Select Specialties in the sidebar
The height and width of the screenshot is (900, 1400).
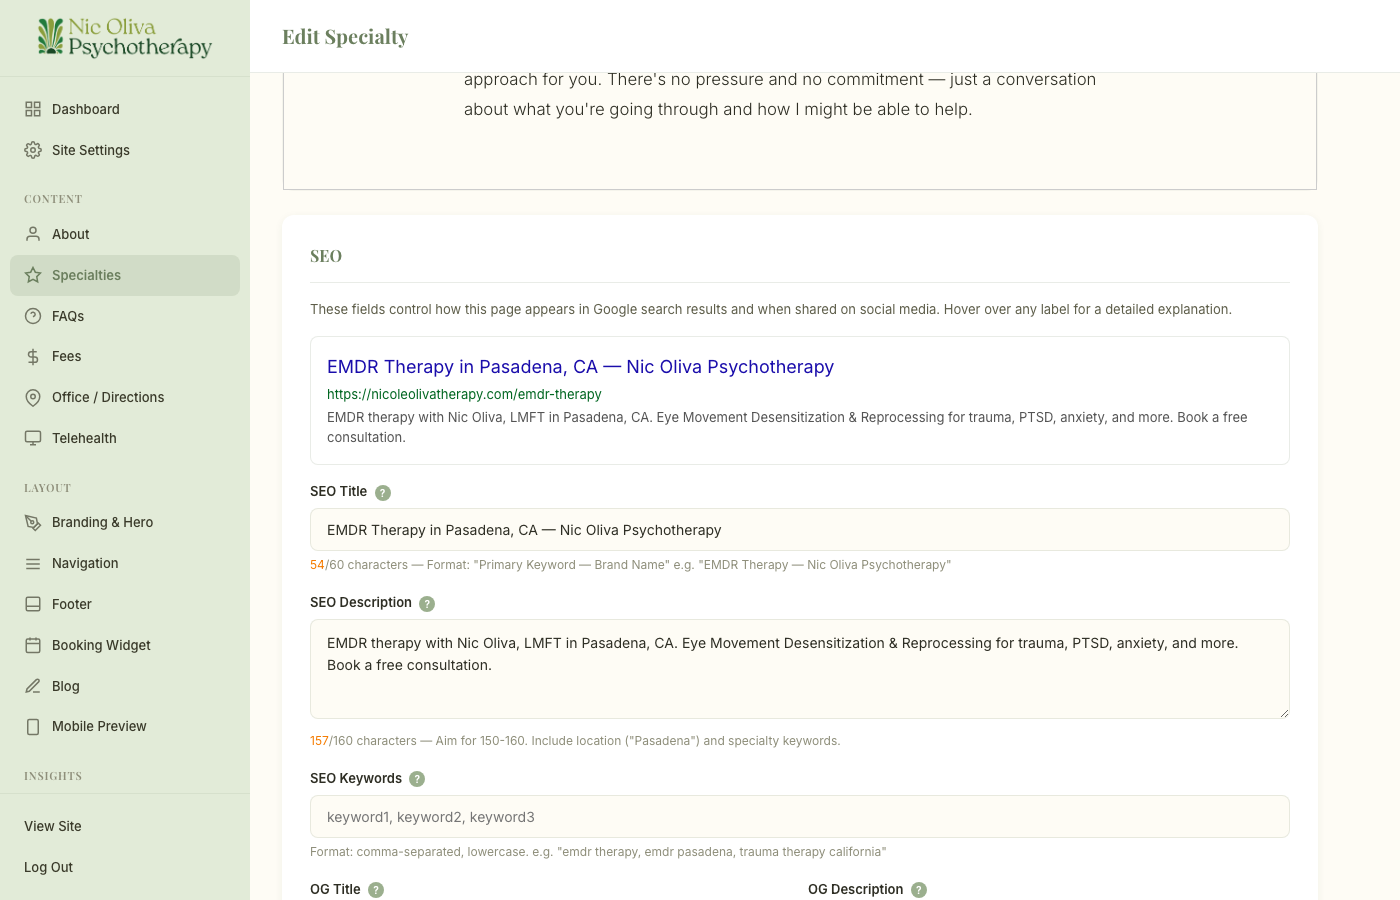click(125, 275)
